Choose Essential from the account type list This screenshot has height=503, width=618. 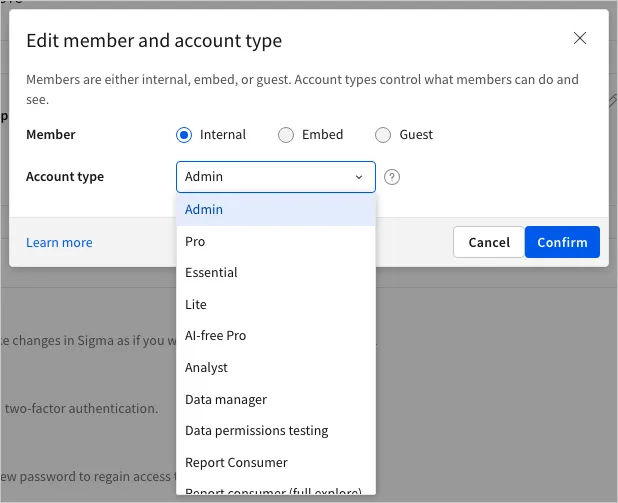(276, 273)
